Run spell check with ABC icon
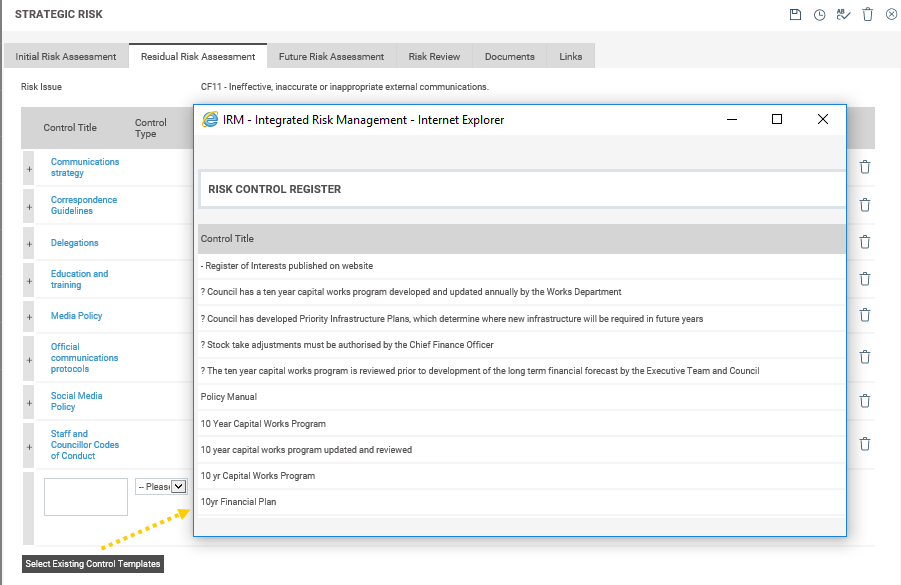901x585 pixels. 843,14
